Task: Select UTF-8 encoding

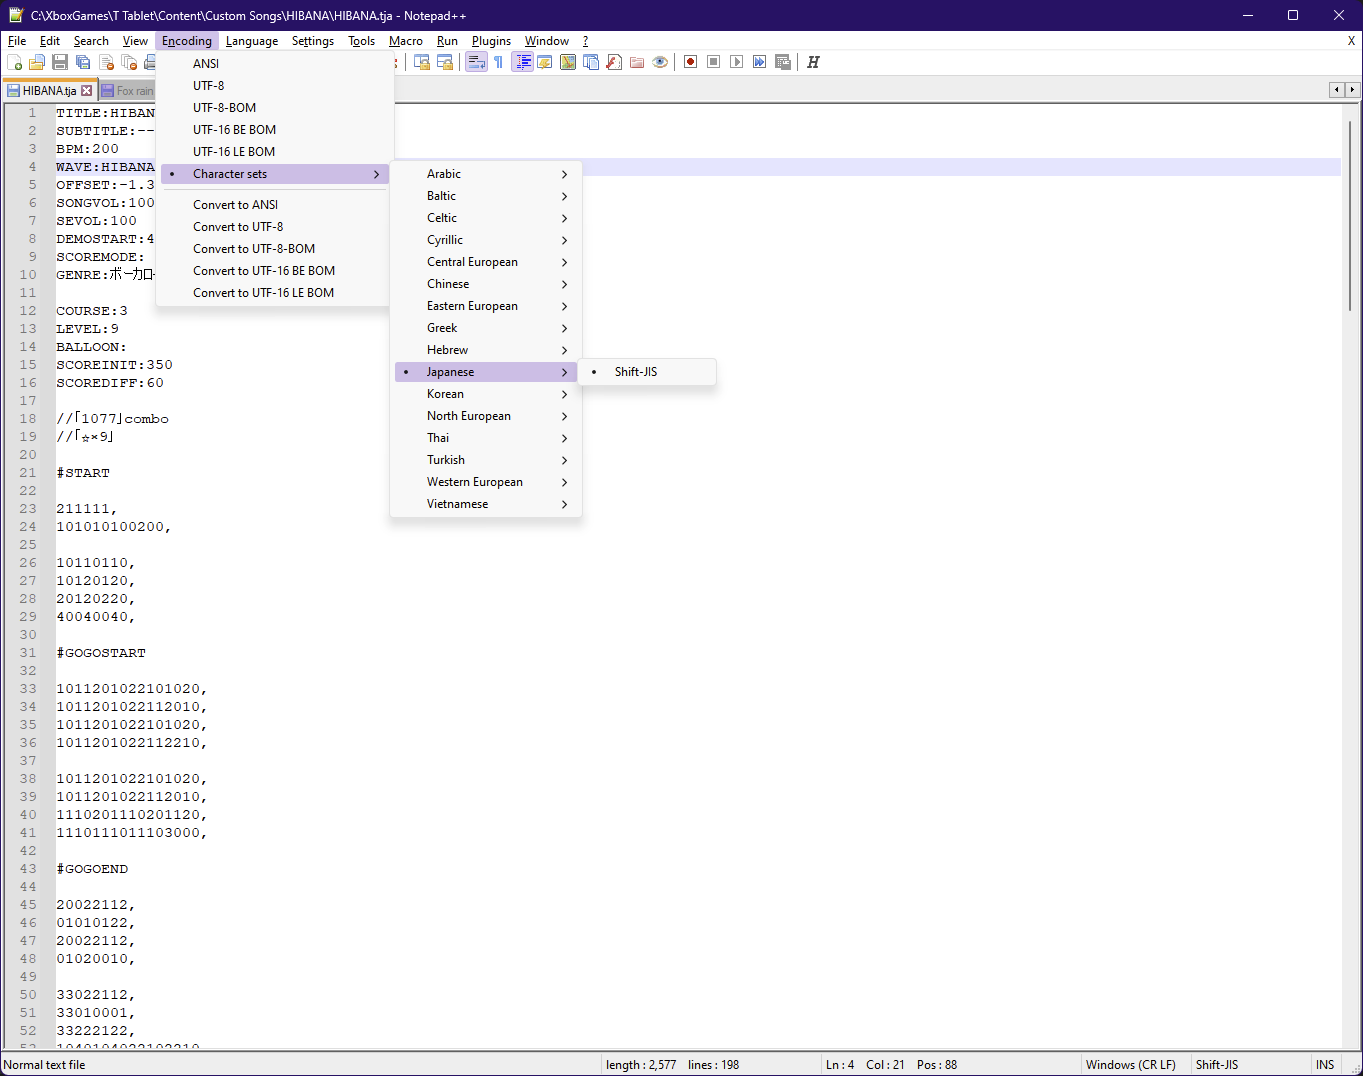Action: (x=275, y=86)
